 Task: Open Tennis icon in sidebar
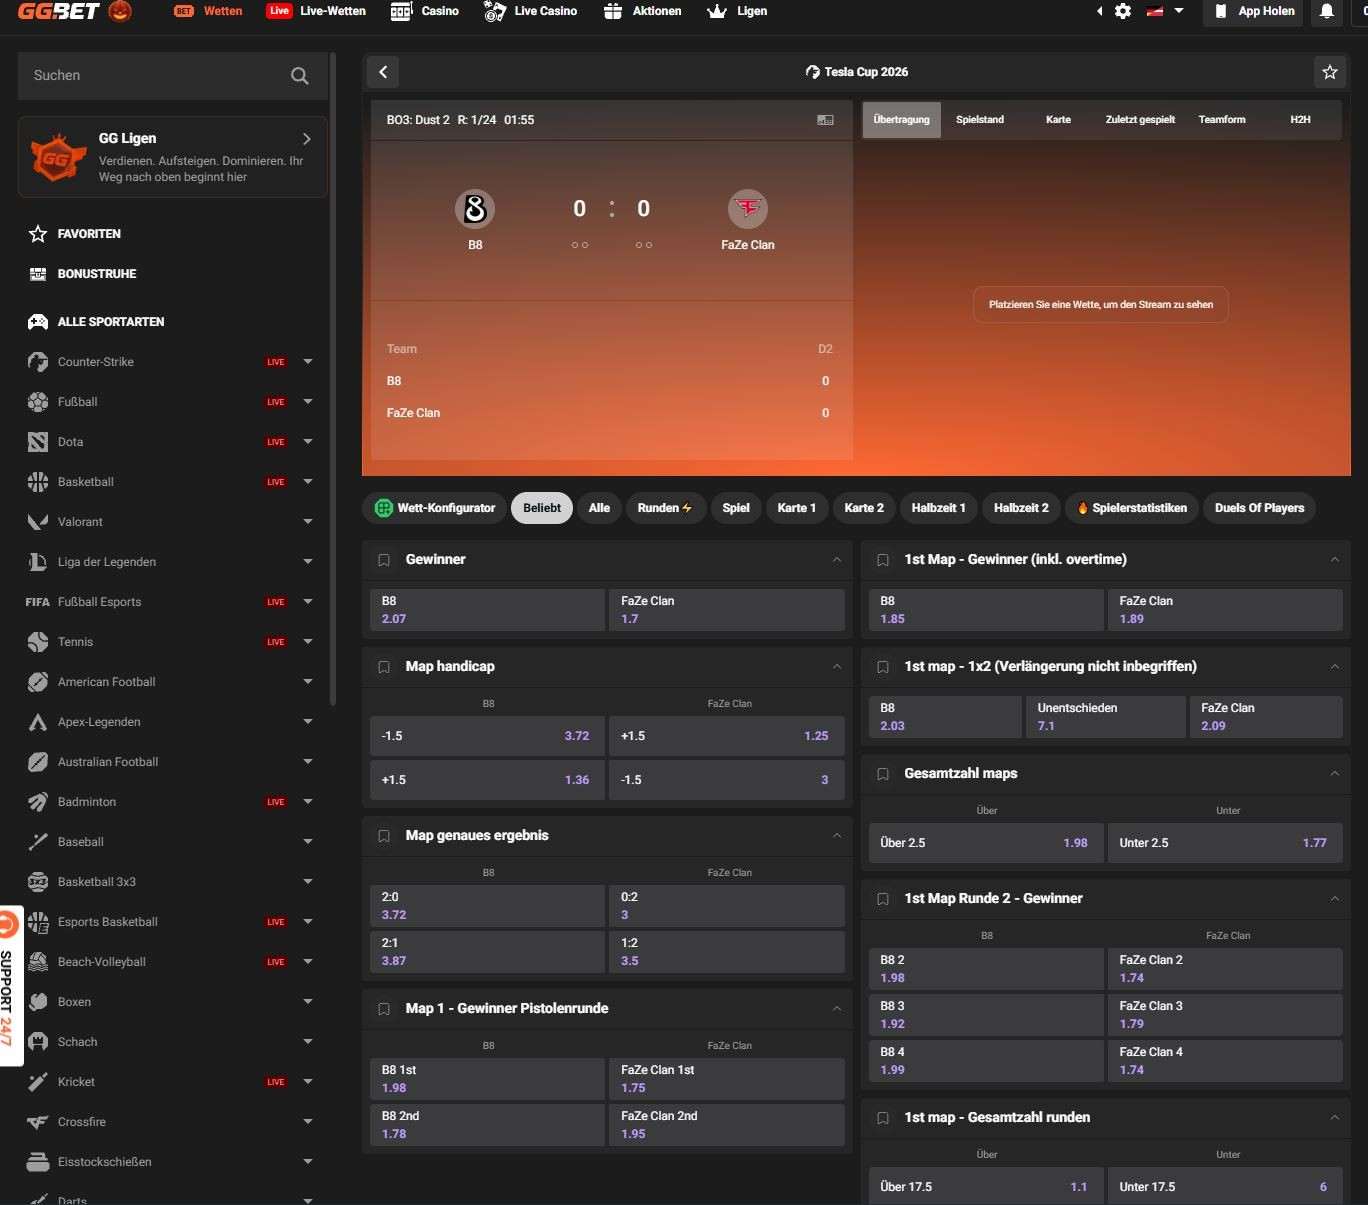pyautogui.click(x=38, y=642)
